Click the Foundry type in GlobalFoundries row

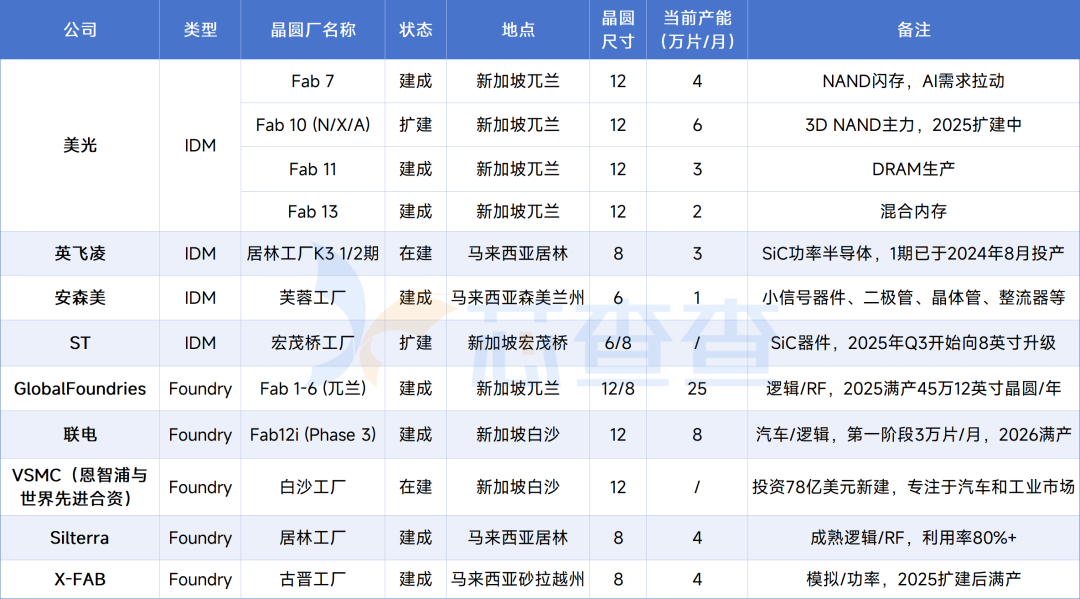coord(200,389)
